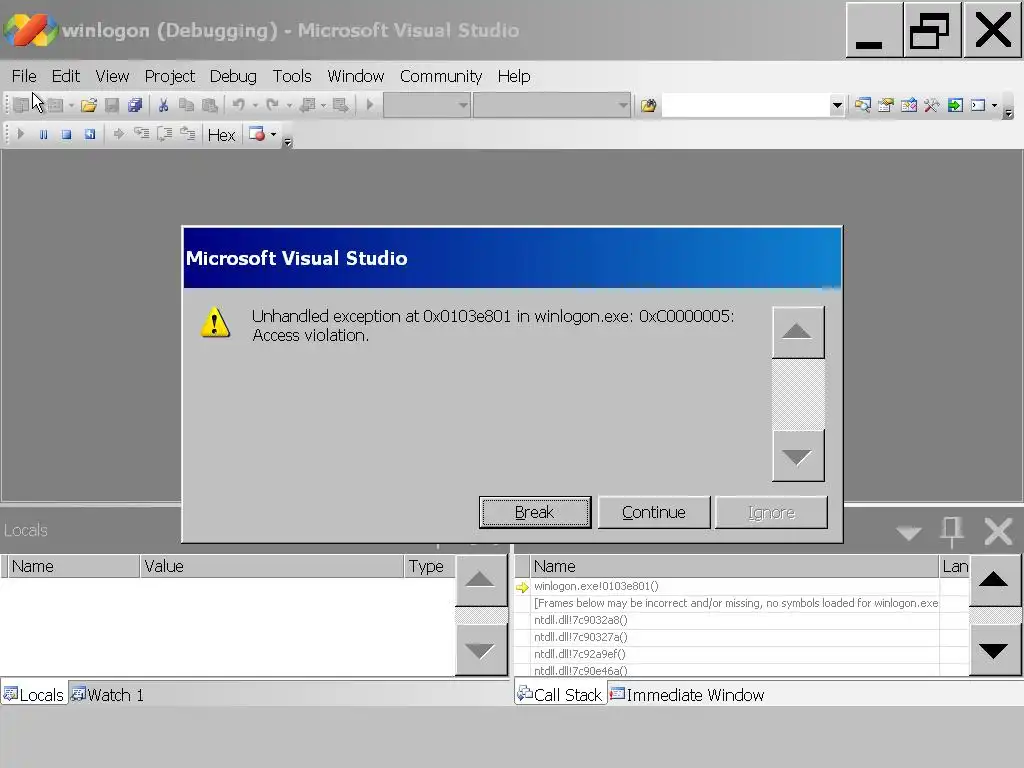Click the exception dialog scroll up arrow
The height and width of the screenshot is (768, 1024).
point(798,332)
